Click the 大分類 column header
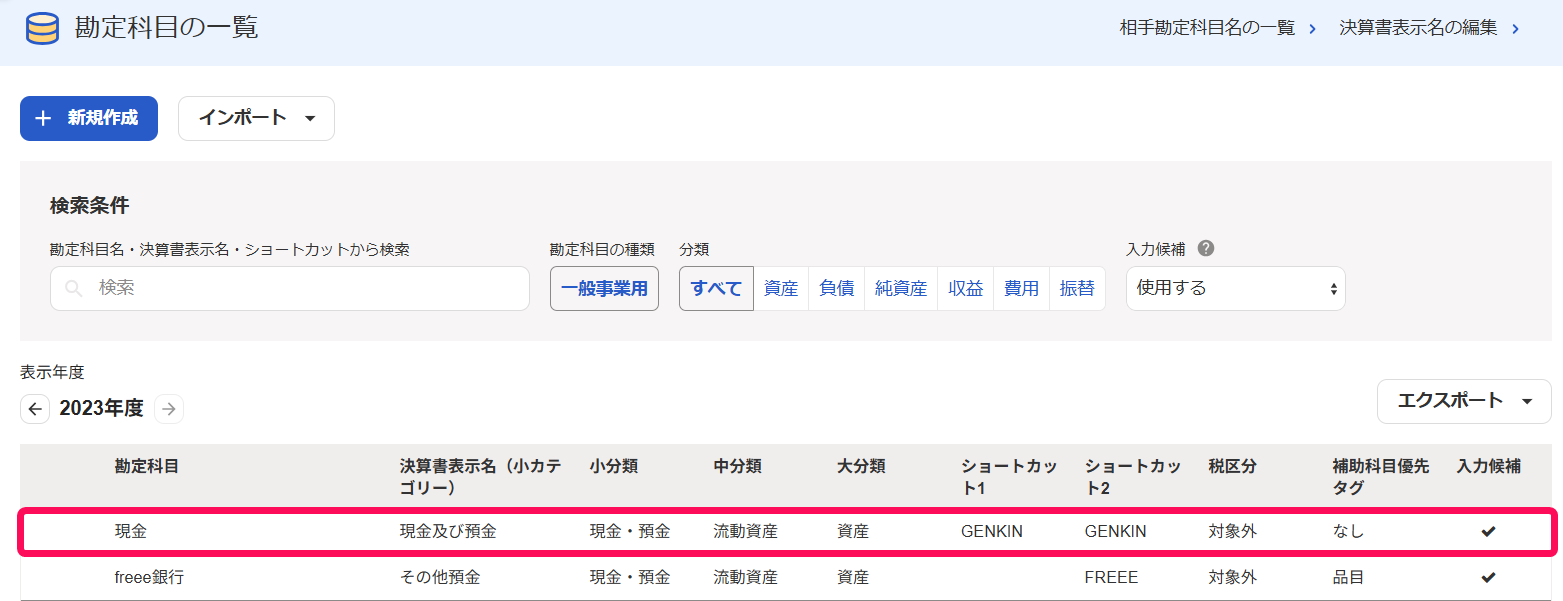Image resolution: width=1563 pixels, height=601 pixels. pyautogui.click(x=861, y=466)
